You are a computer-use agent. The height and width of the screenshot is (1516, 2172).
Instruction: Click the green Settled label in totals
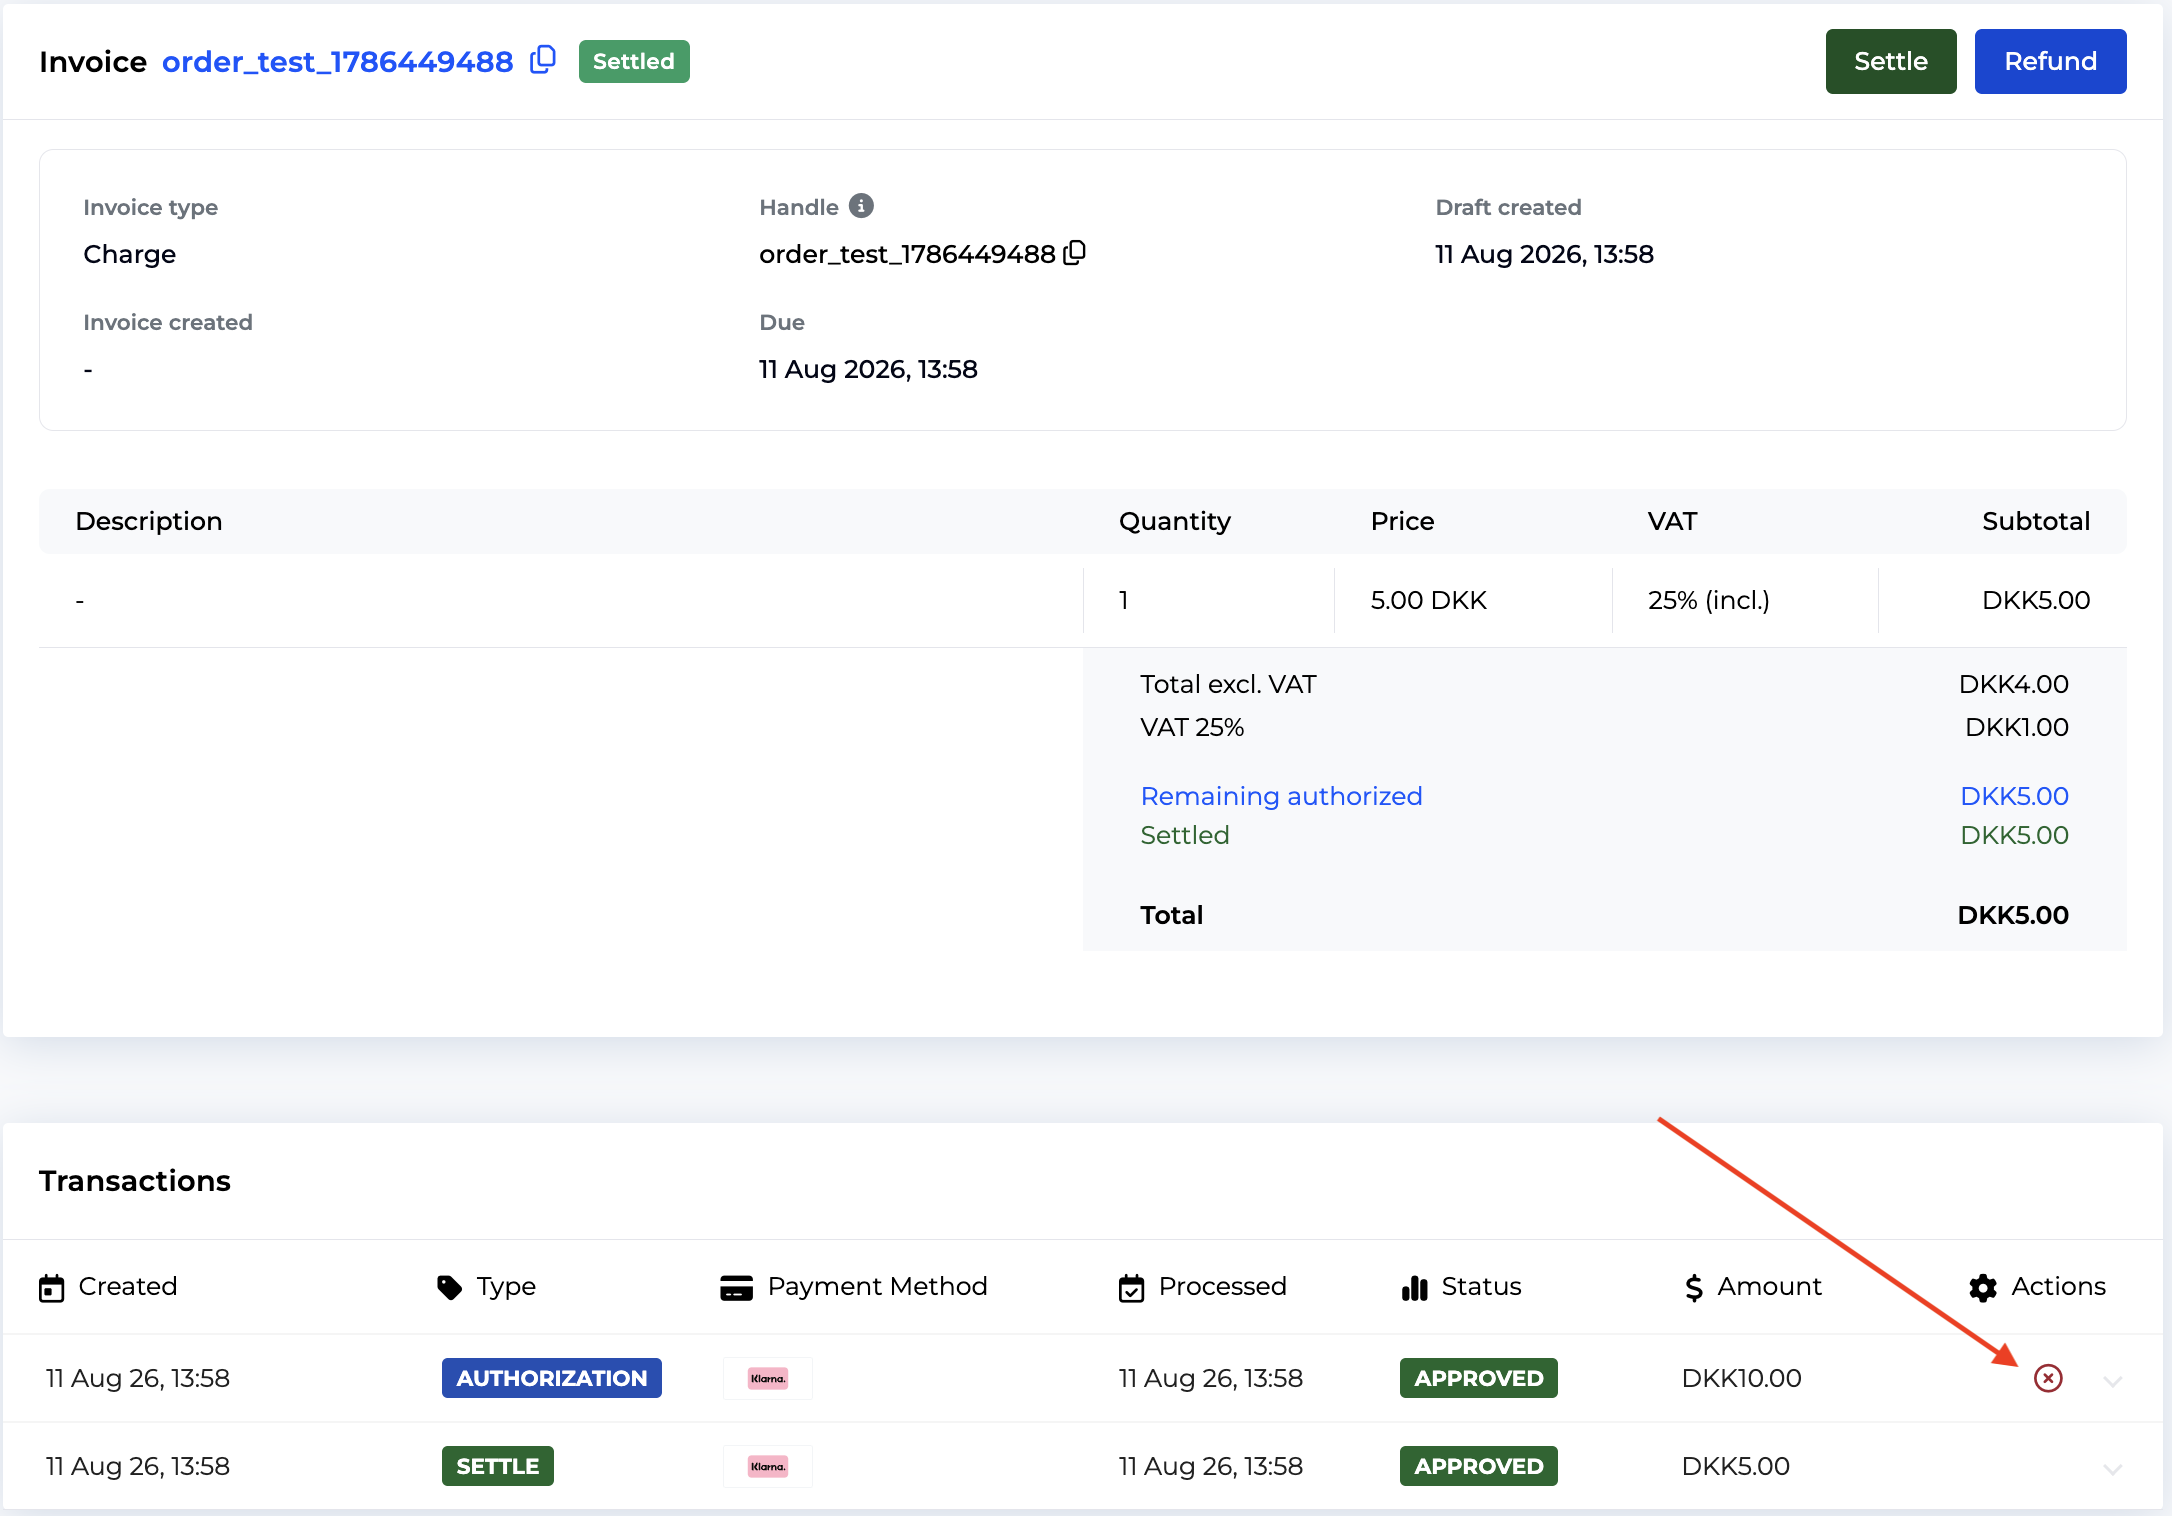click(x=1185, y=835)
